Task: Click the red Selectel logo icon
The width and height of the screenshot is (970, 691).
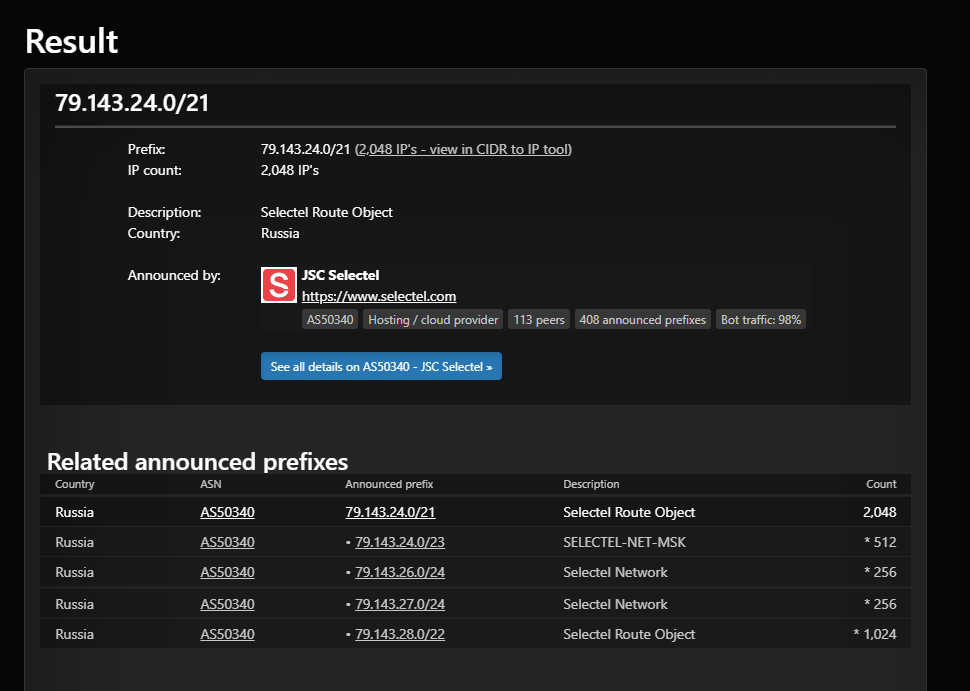Action: [278, 285]
